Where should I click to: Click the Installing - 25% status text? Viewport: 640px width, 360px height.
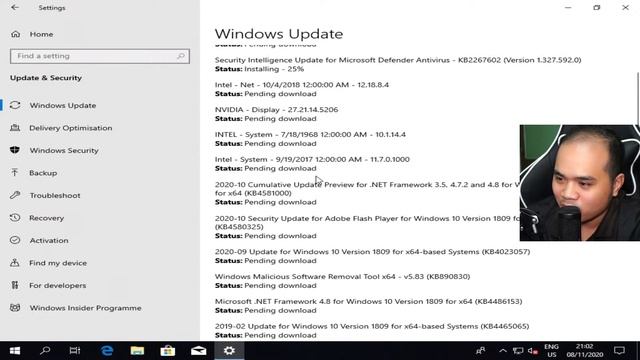274,69
